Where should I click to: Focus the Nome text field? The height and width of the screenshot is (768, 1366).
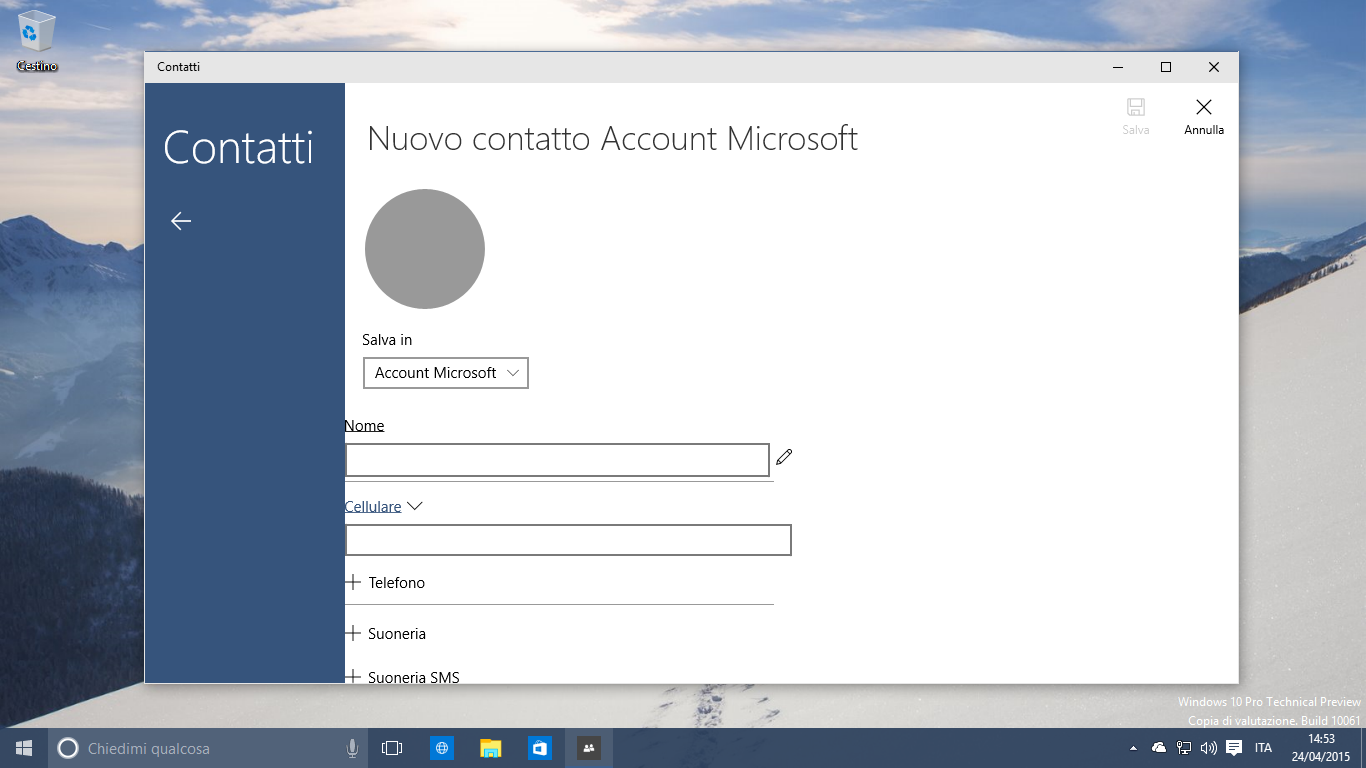tap(557, 460)
